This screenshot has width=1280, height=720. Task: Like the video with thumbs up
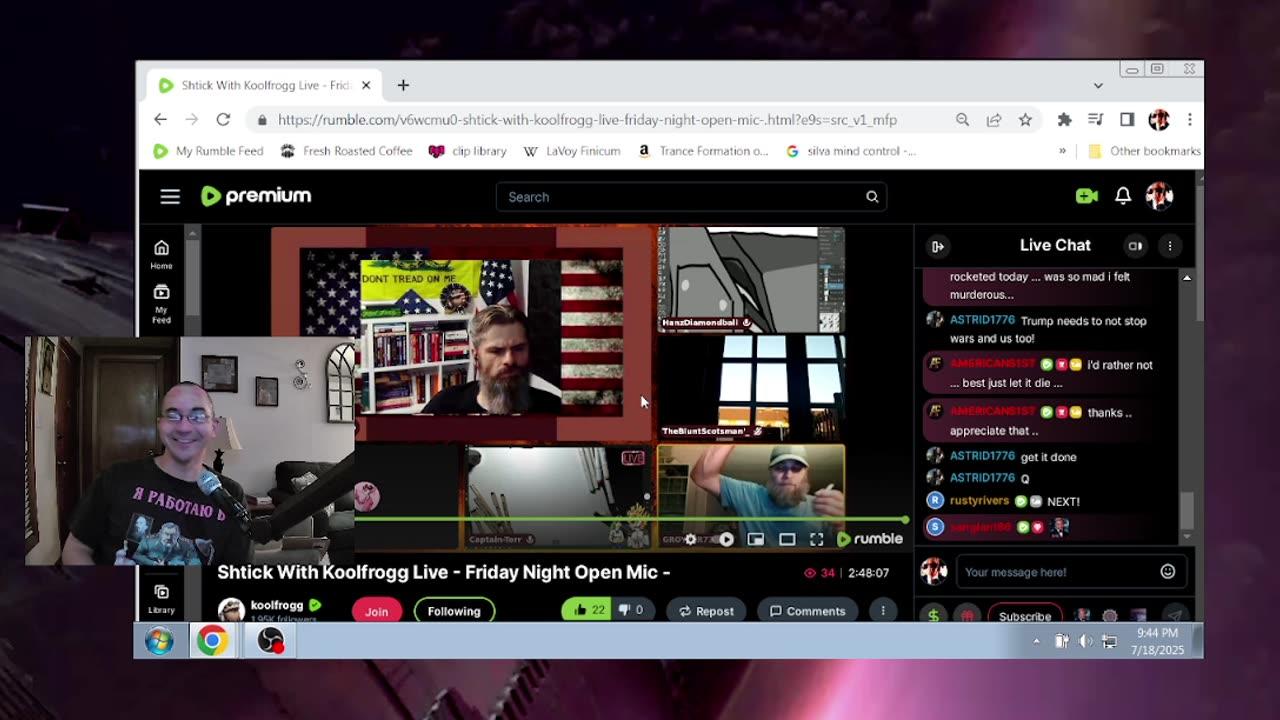586,610
